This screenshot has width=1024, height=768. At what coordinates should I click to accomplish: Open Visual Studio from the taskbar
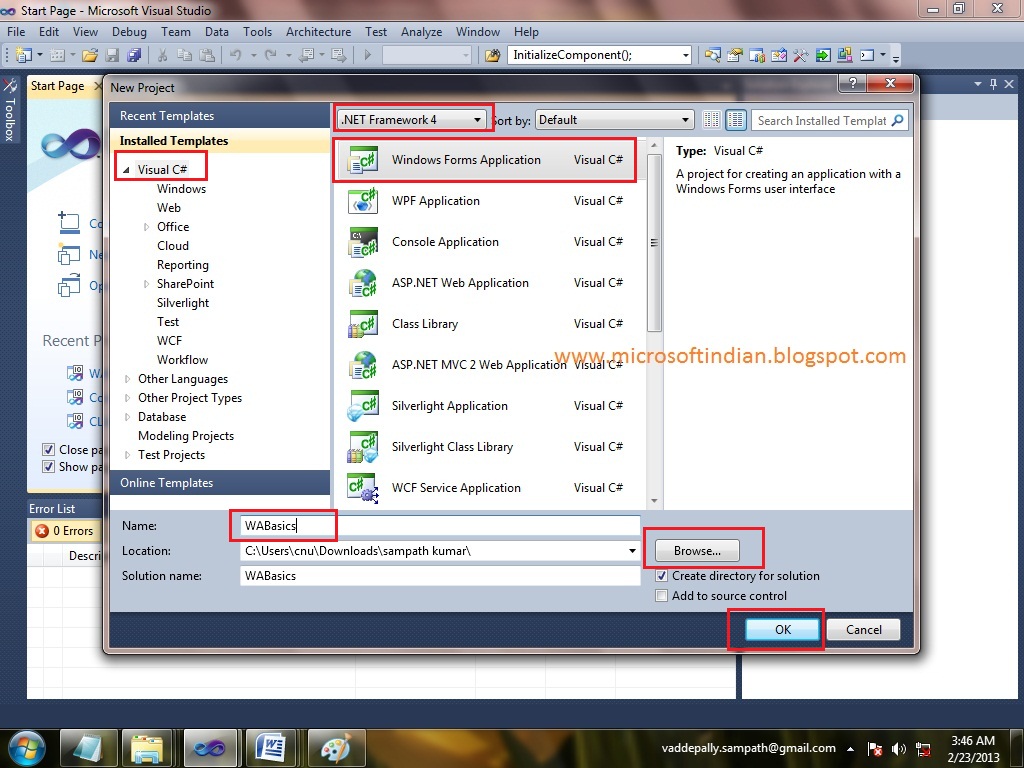tap(210, 747)
